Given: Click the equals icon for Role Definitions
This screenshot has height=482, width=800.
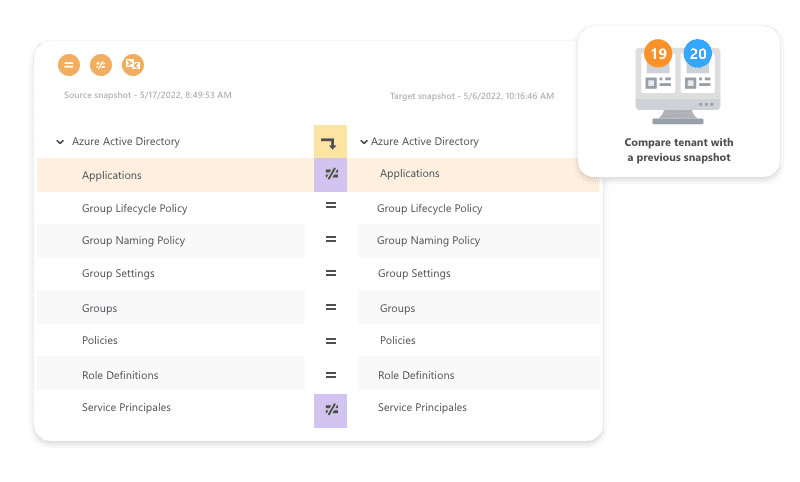Looking at the screenshot, I should pyautogui.click(x=331, y=375).
